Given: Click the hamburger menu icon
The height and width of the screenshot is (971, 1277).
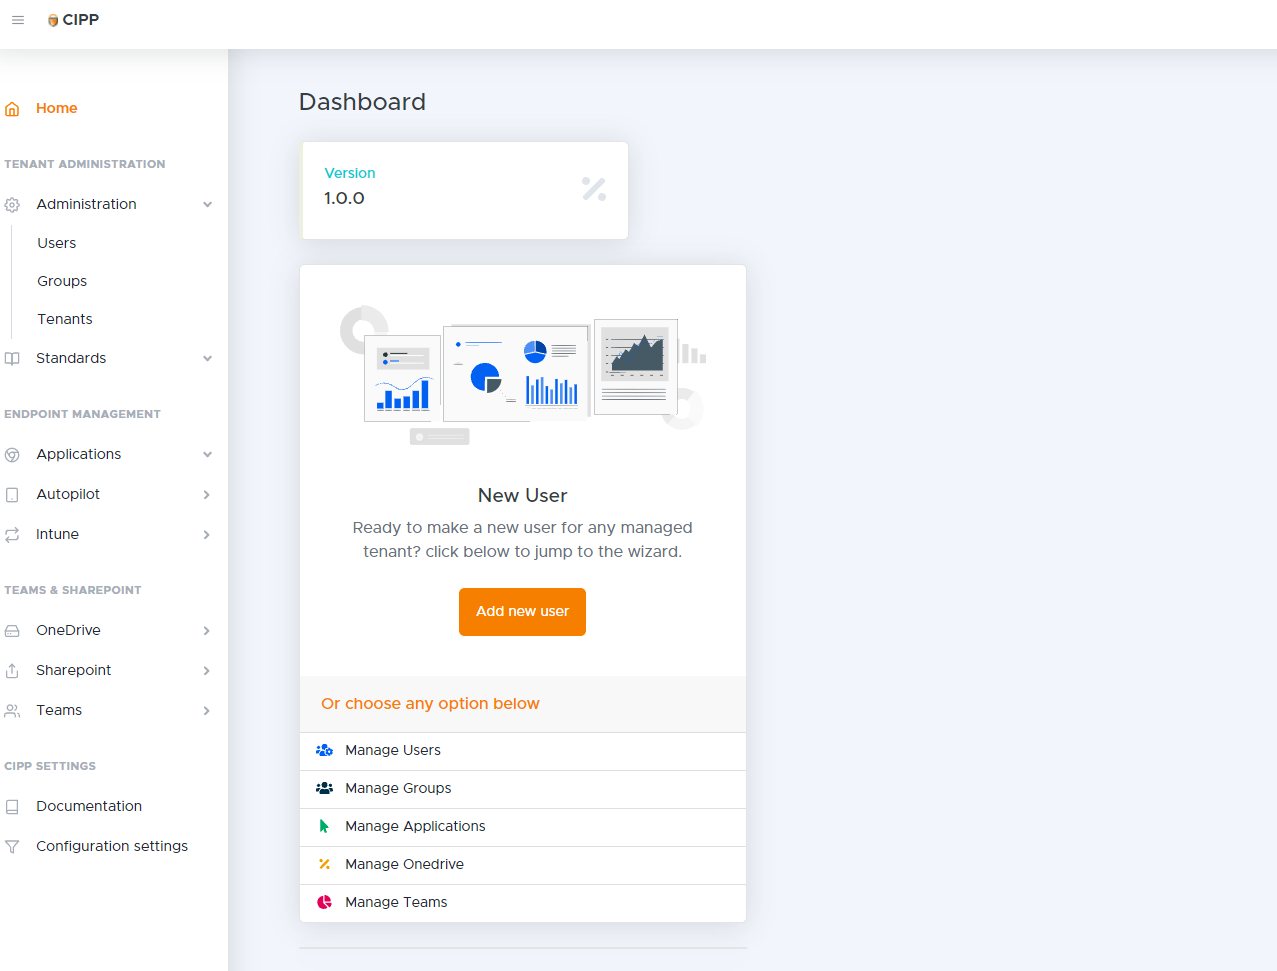Looking at the screenshot, I should pos(18,20).
